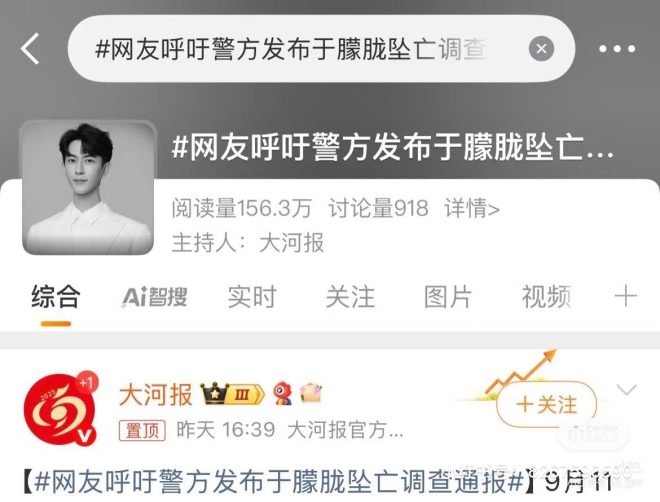Open the 视频 tab
Screen dimensions: 660x502
point(546,297)
